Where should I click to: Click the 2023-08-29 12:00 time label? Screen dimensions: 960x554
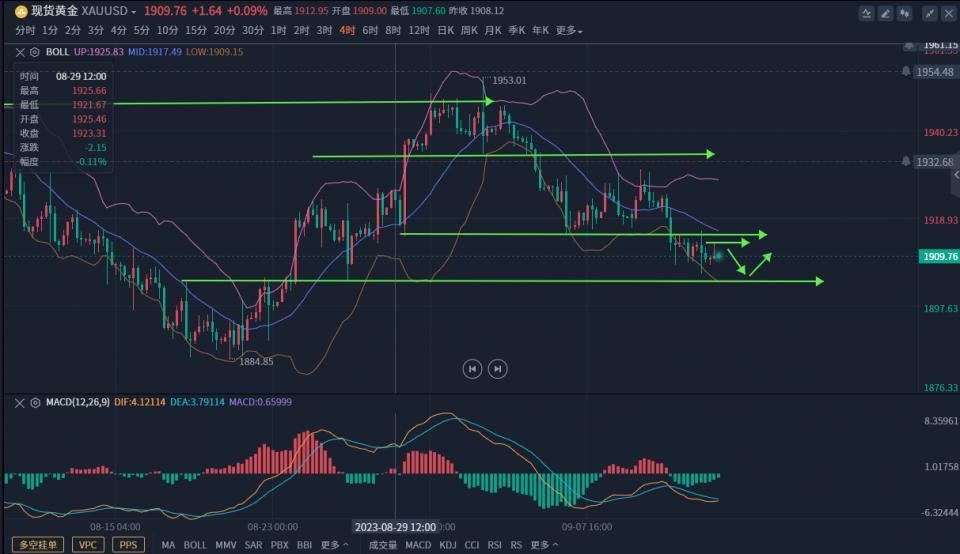pos(396,527)
